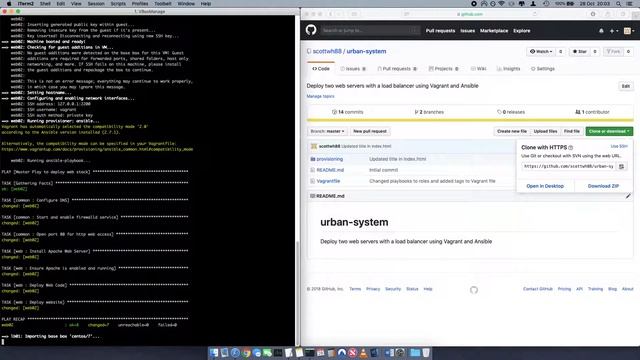
Task: Open Marketplace in GitHub header
Action: point(494,31)
